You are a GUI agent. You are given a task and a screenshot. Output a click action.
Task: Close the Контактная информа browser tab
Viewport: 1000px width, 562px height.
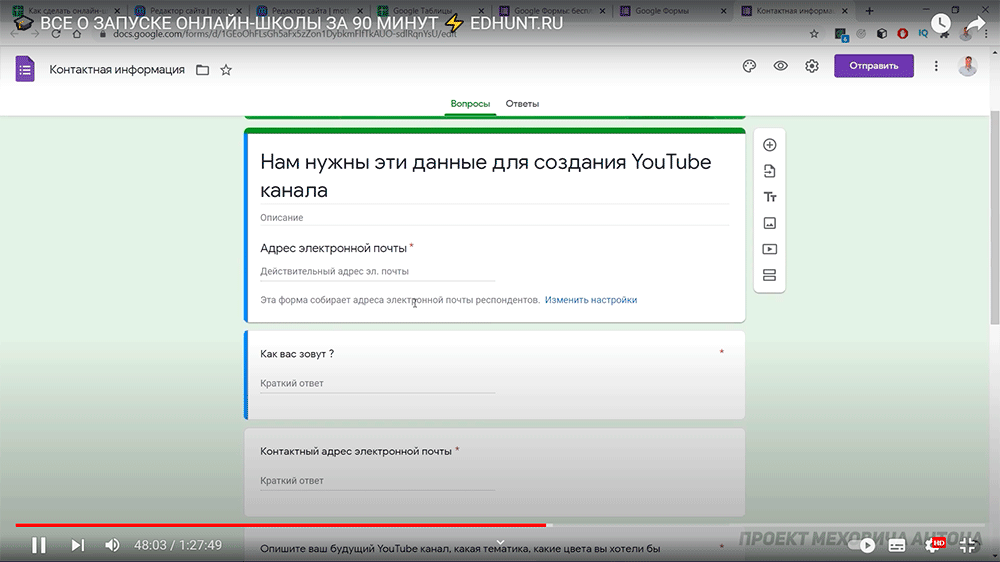pyautogui.click(x=844, y=11)
